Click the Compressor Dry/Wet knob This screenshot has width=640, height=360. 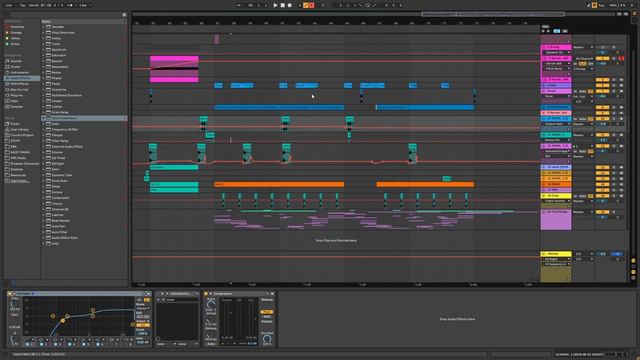click(267, 338)
